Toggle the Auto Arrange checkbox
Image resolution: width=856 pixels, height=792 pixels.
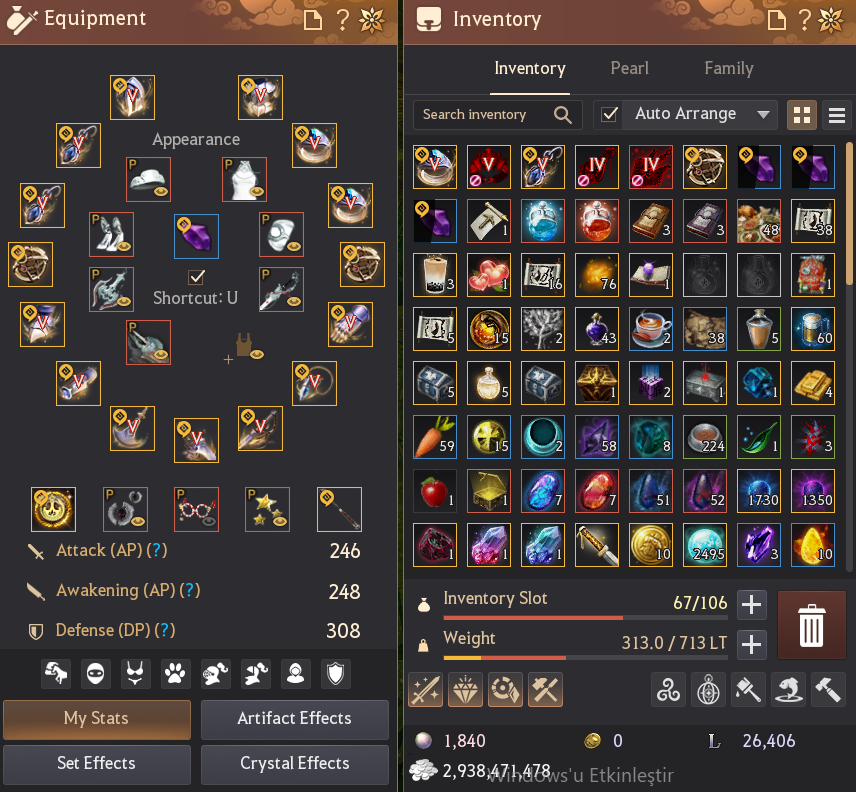[x=609, y=115]
